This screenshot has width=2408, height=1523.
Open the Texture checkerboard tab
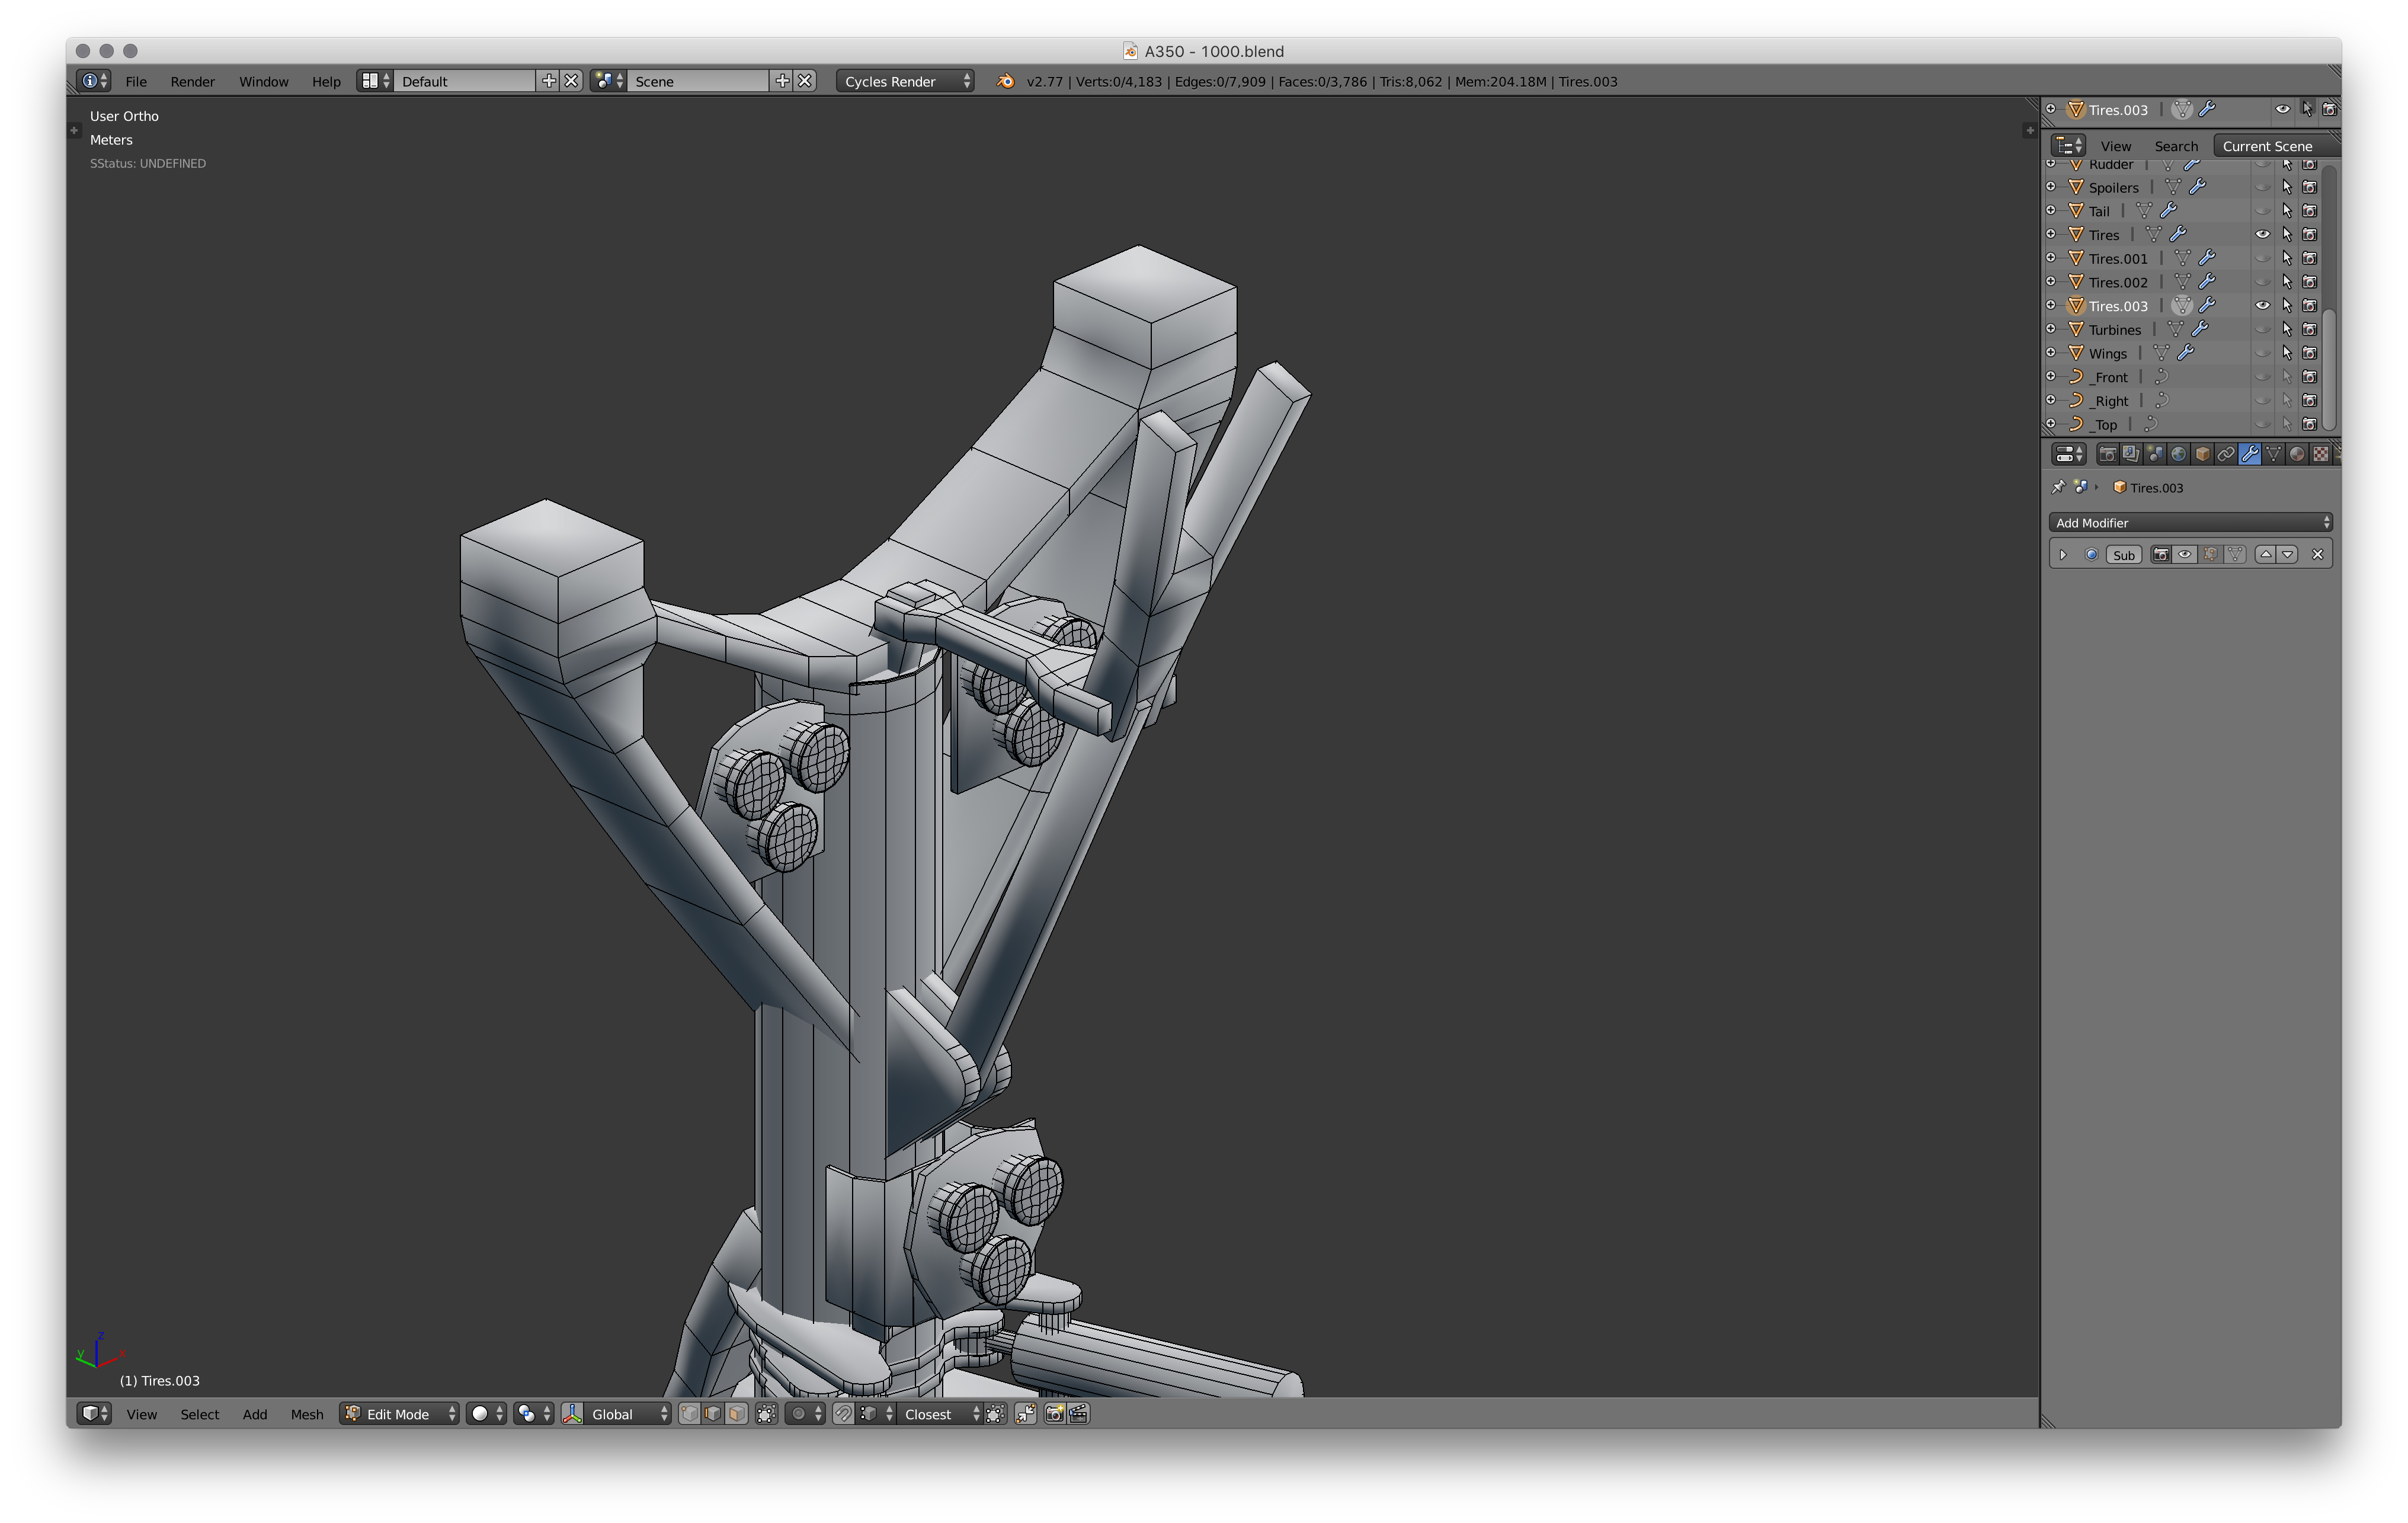(x=2321, y=454)
